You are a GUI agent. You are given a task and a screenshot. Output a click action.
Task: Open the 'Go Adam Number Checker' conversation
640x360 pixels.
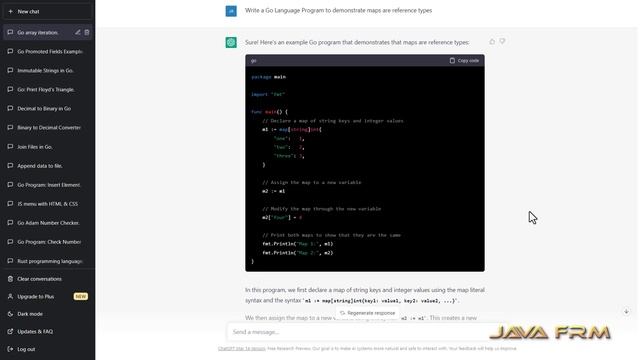pyautogui.click(x=47, y=223)
